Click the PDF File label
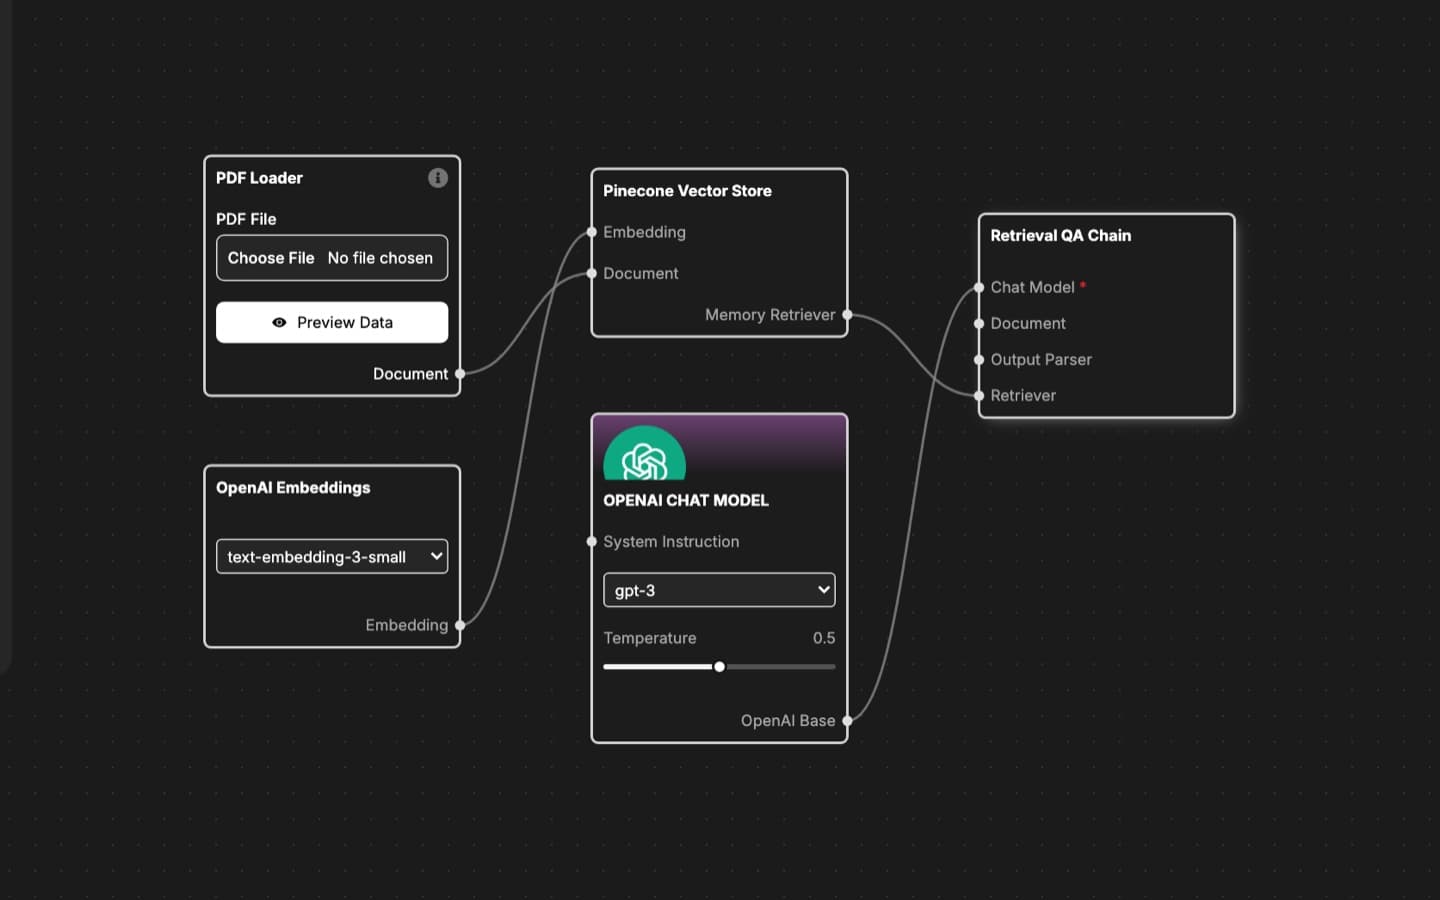Screen dimensions: 1440x900 (x=246, y=219)
